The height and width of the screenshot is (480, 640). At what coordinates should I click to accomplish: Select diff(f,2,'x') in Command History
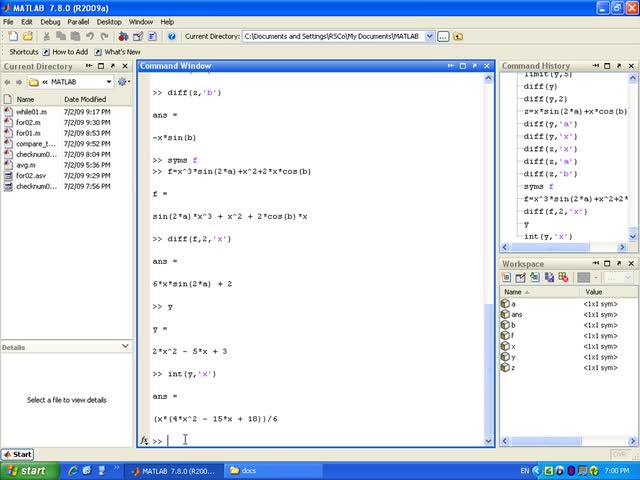click(x=556, y=211)
